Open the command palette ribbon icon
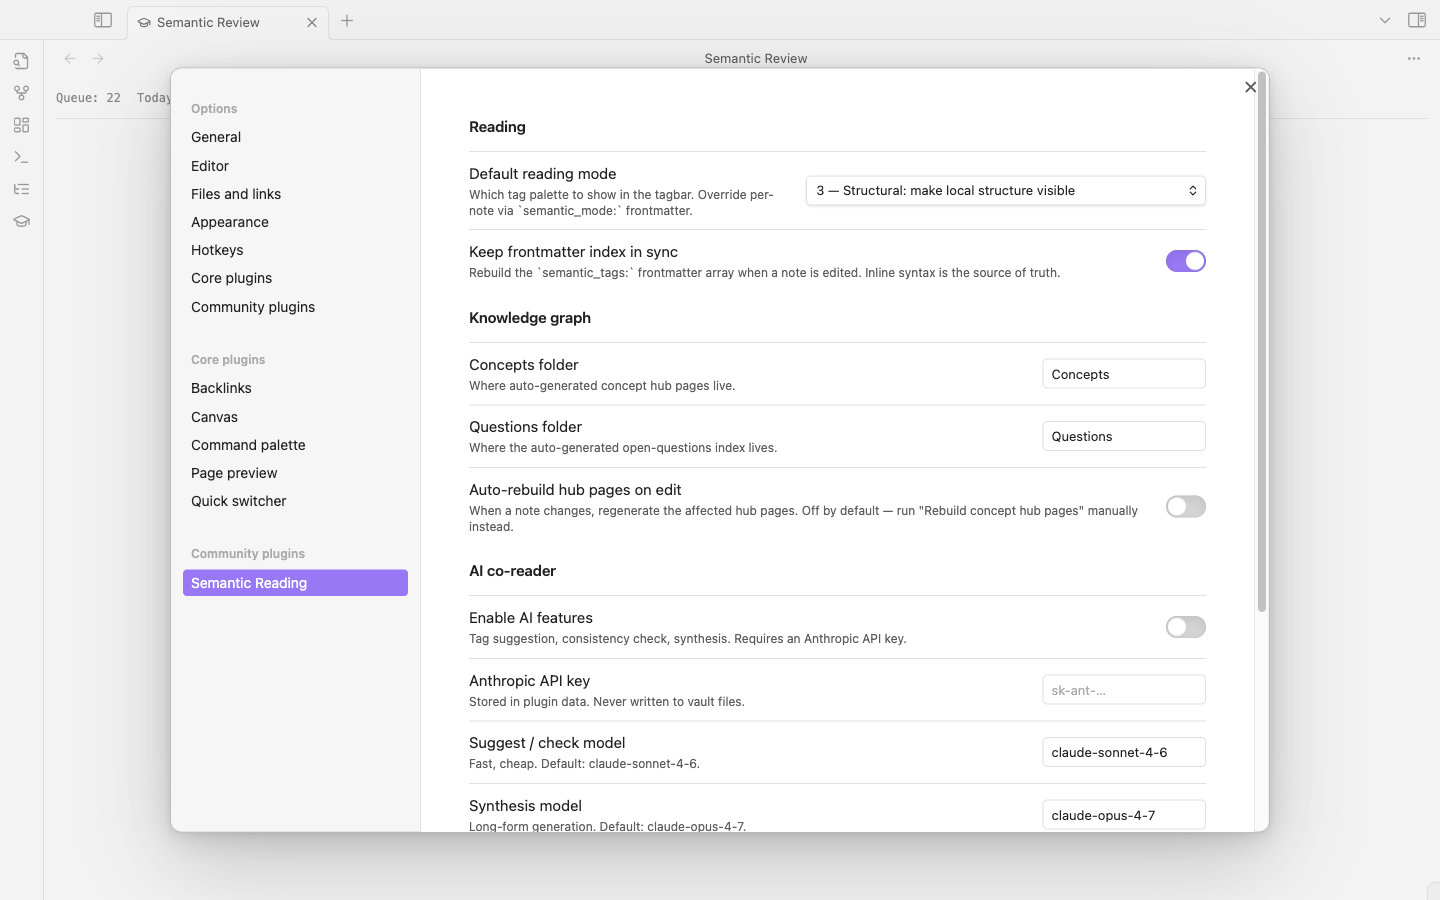Image resolution: width=1440 pixels, height=900 pixels. 21,157
